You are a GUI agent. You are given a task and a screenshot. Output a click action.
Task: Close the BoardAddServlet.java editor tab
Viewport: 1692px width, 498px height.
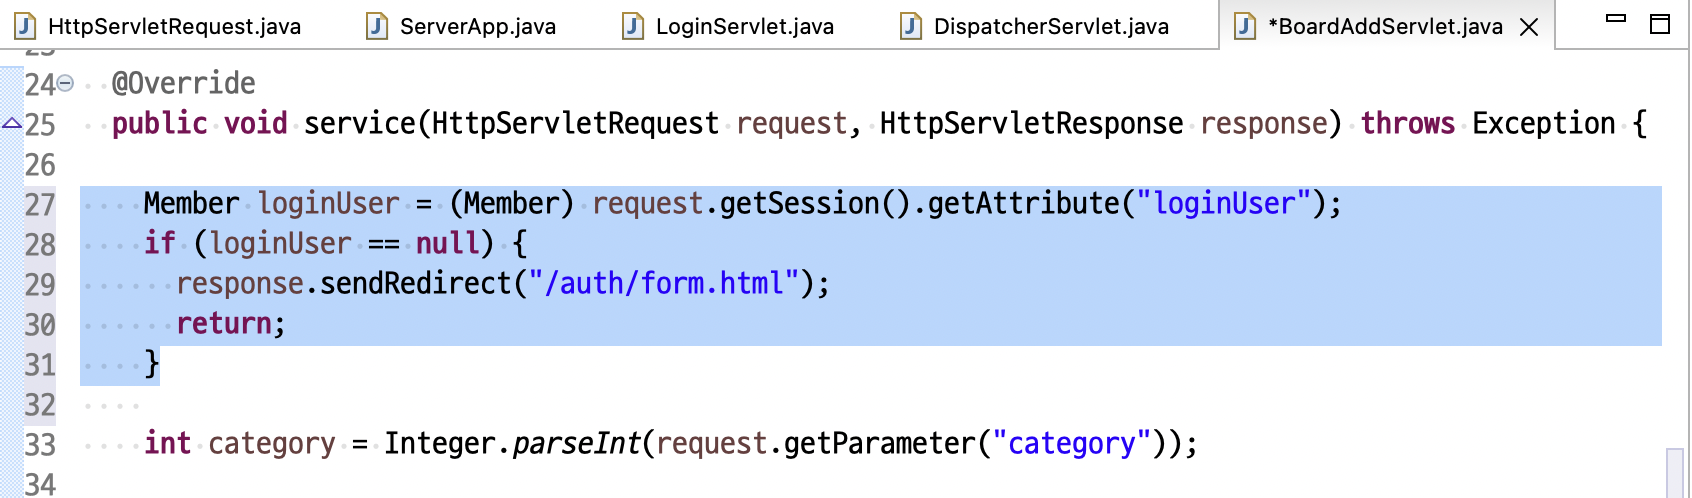(1529, 27)
